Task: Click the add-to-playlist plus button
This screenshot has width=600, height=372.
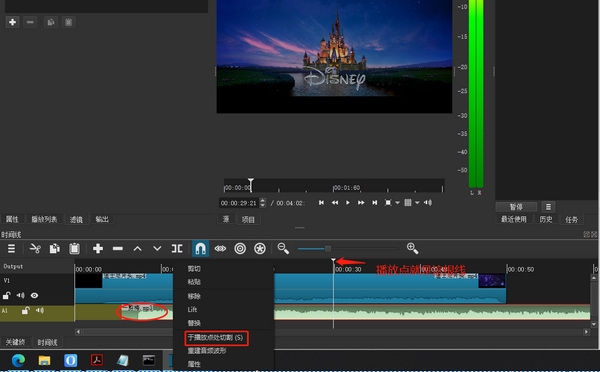Action: [x=12, y=22]
